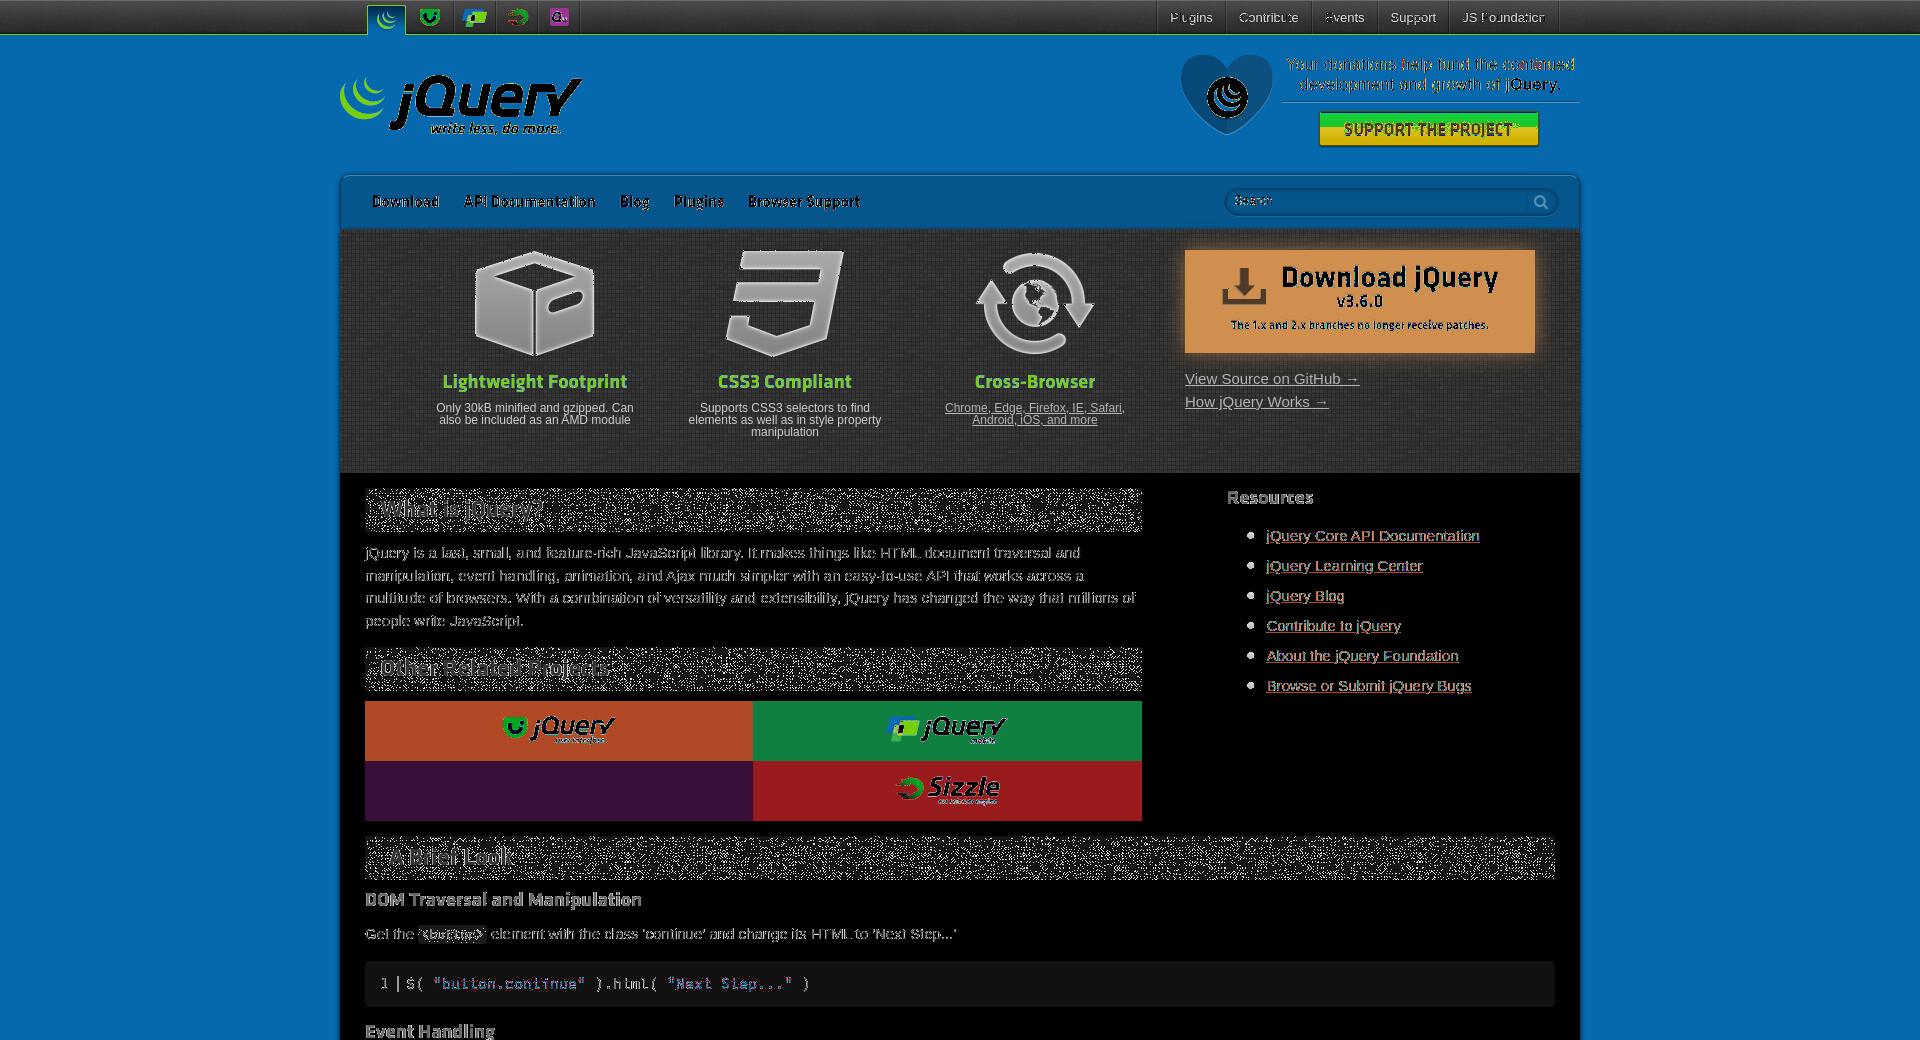This screenshot has height=1040, width=1920.
Task: Go to API Documentation in navigation bar
Action: 529,202
